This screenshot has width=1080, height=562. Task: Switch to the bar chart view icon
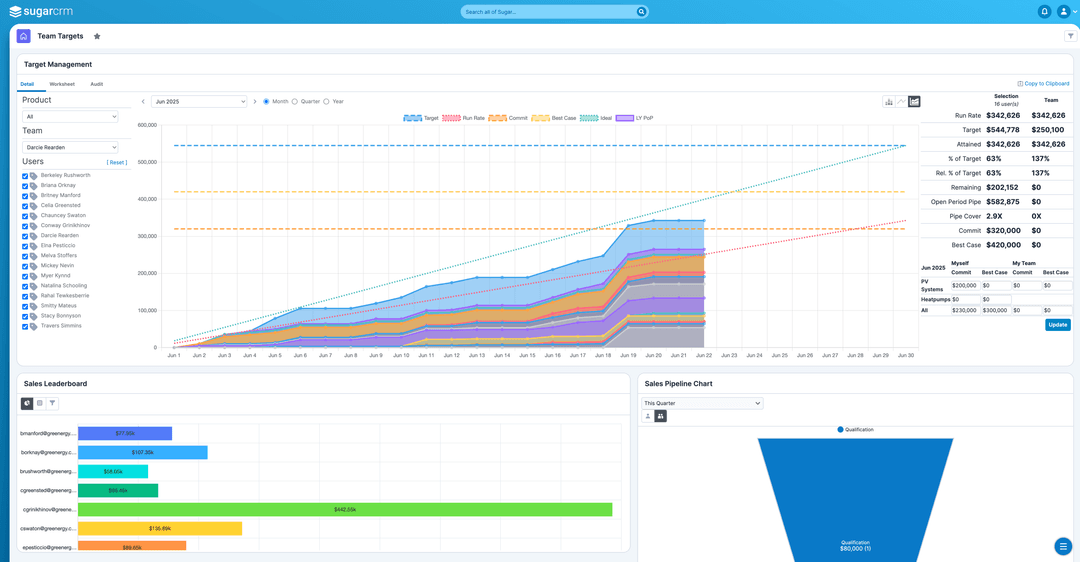tap(889, 101)
